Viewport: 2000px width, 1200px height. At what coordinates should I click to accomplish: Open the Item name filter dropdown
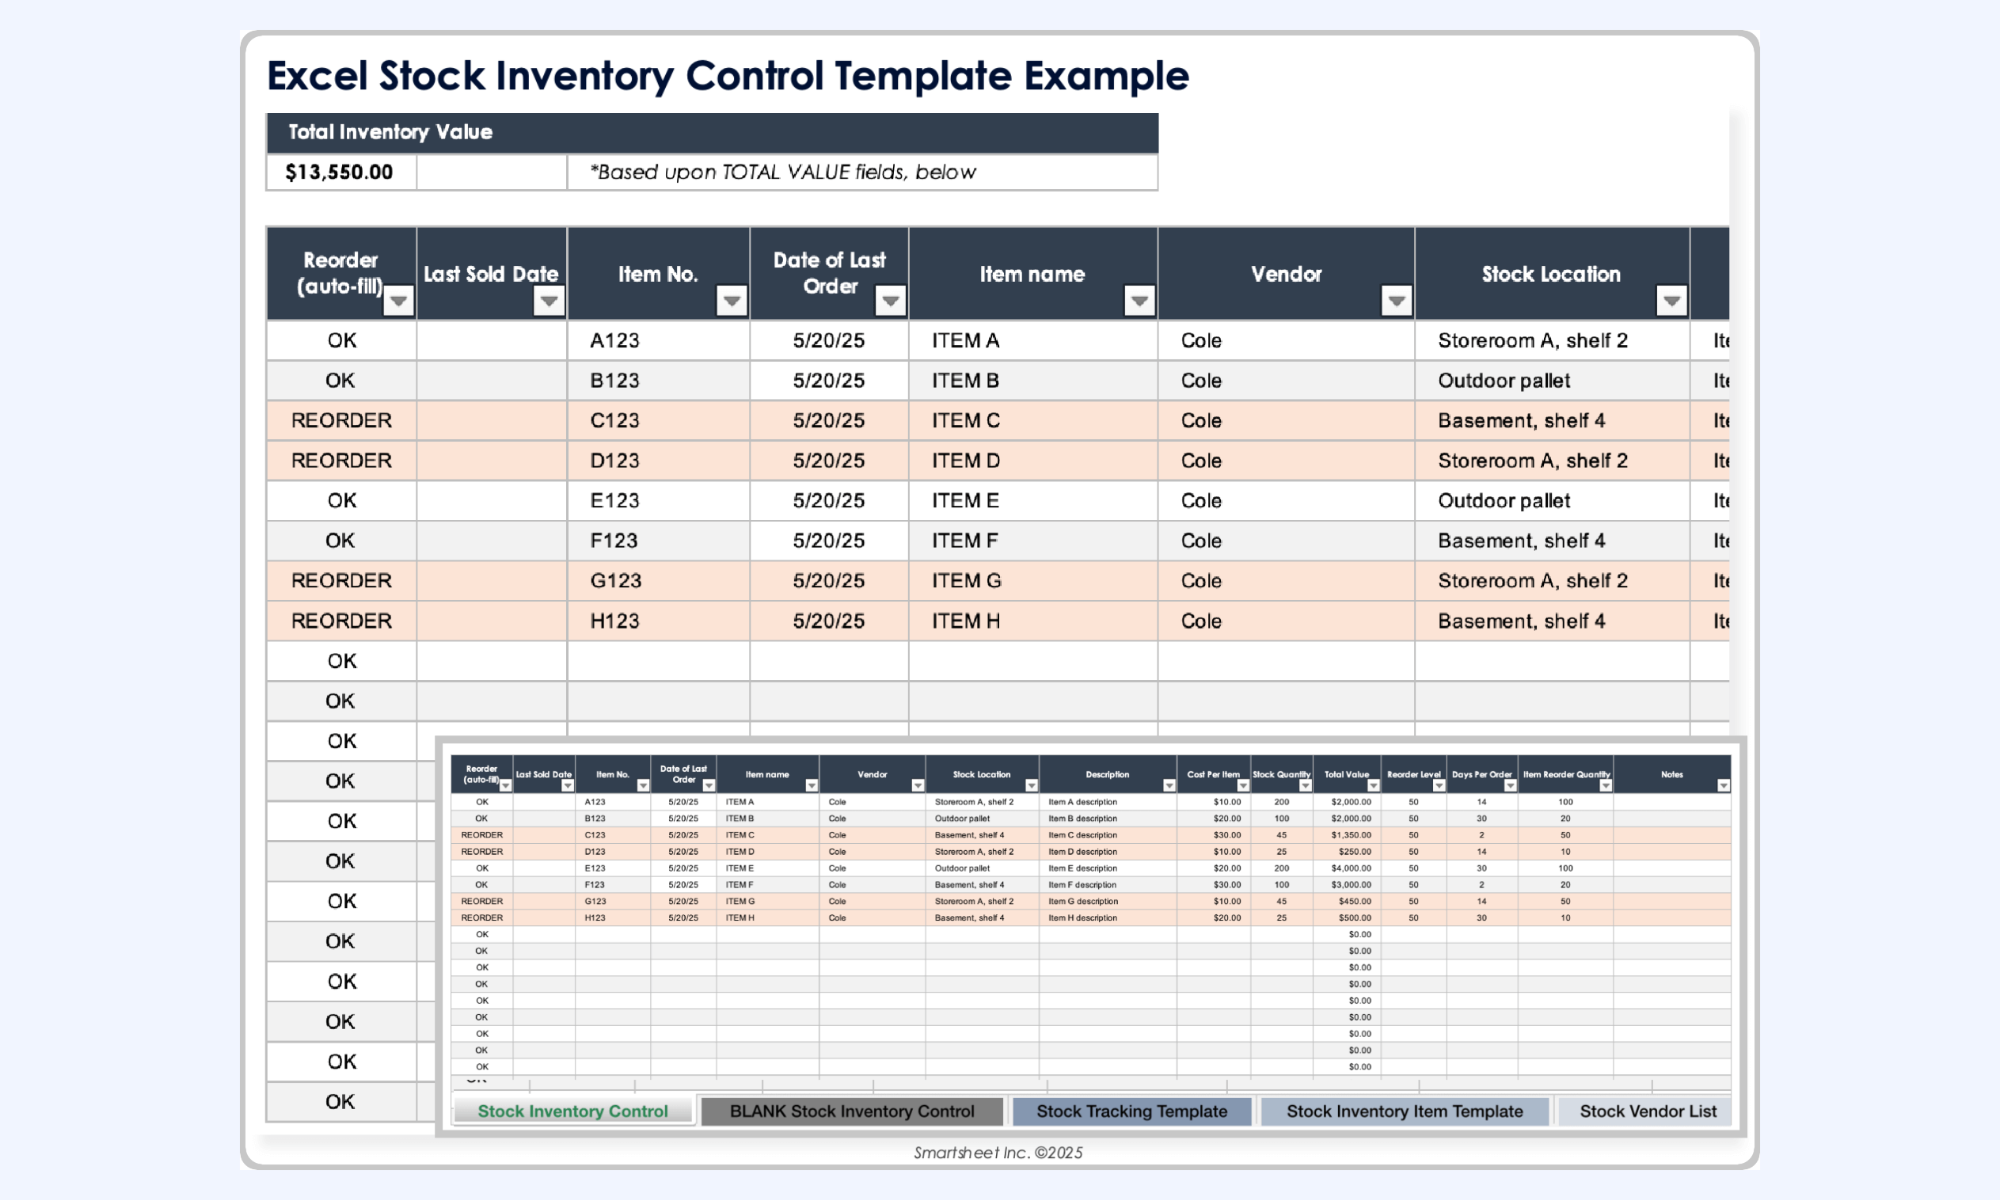[1139, 300]
